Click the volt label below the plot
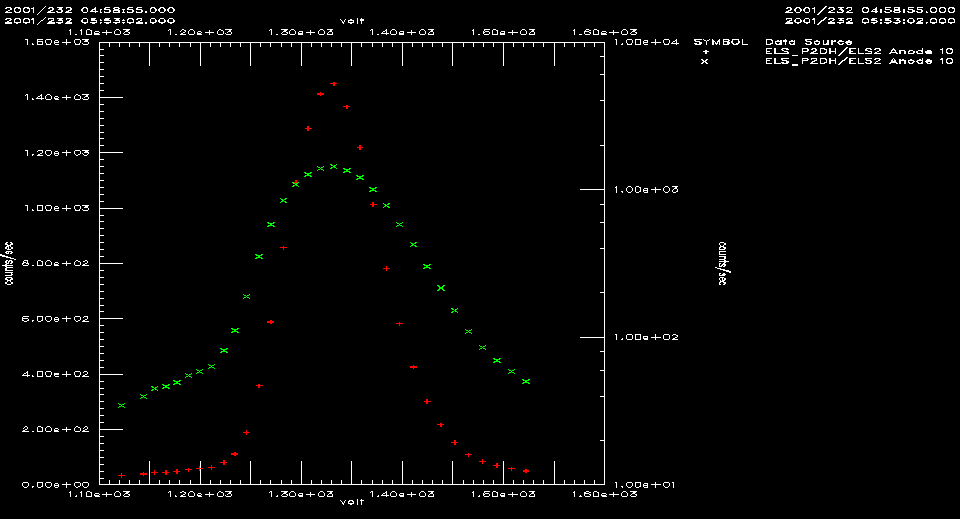960x519 pixels. 352,502
